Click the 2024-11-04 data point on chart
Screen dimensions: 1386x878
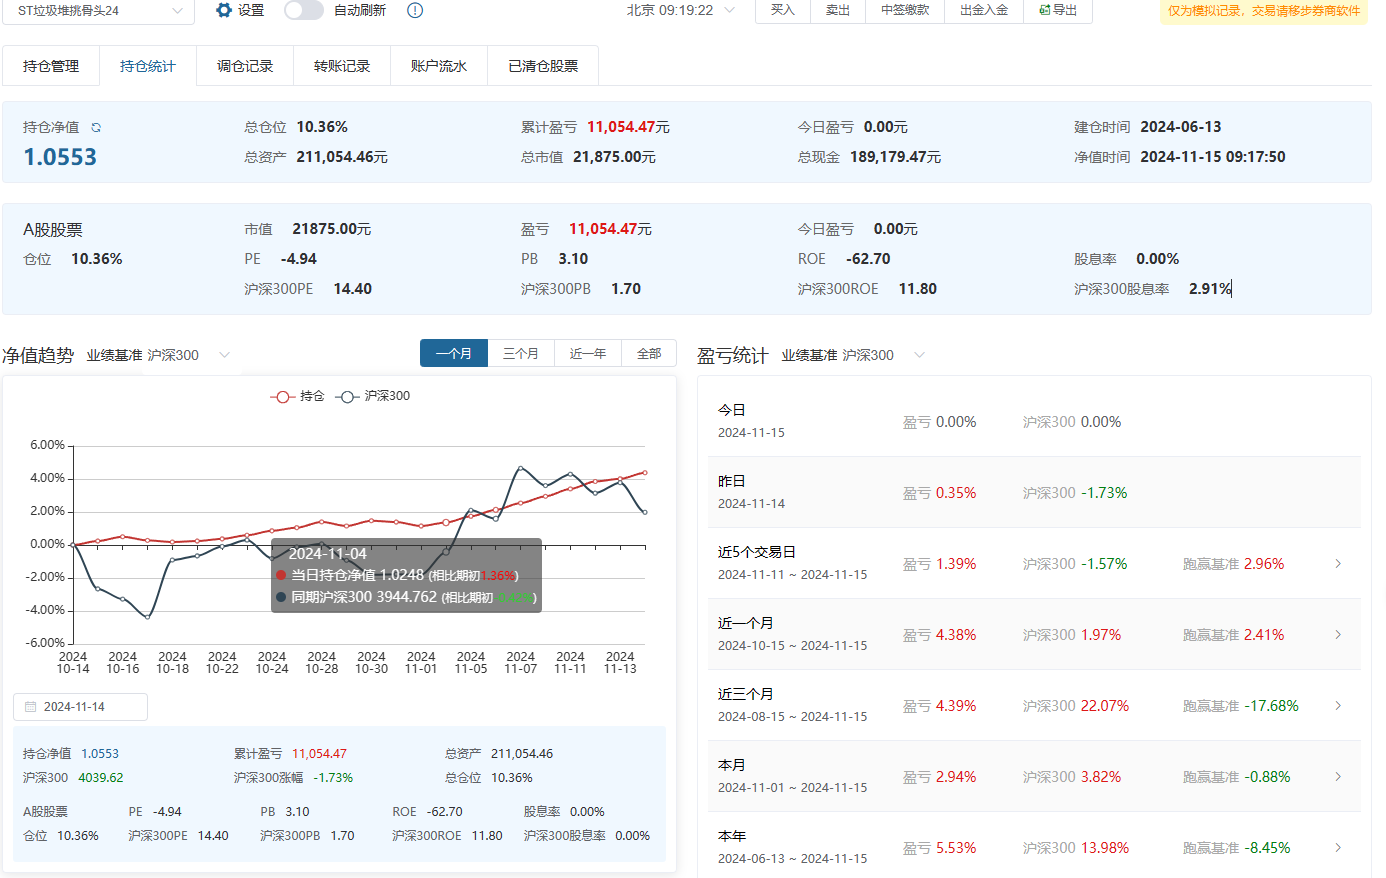point(446,522)
